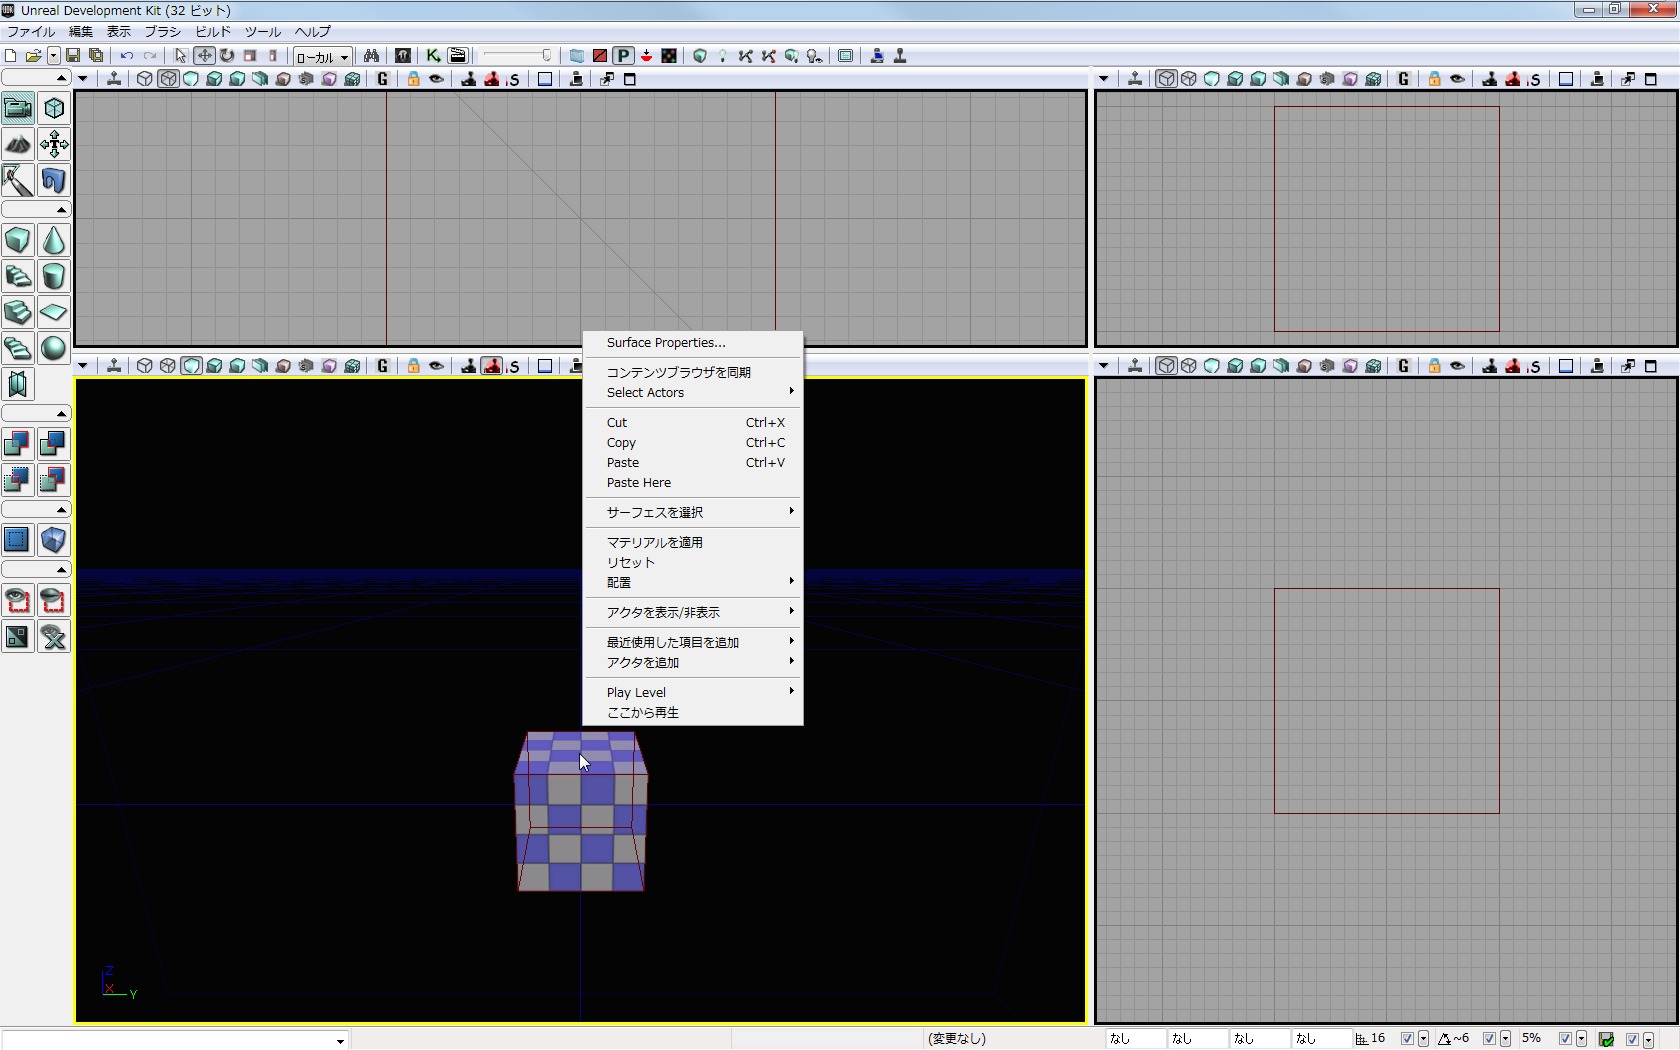Click the cone brush builder icon
The width and height of the screenshot is (1680, 1050).
[54, 241]
